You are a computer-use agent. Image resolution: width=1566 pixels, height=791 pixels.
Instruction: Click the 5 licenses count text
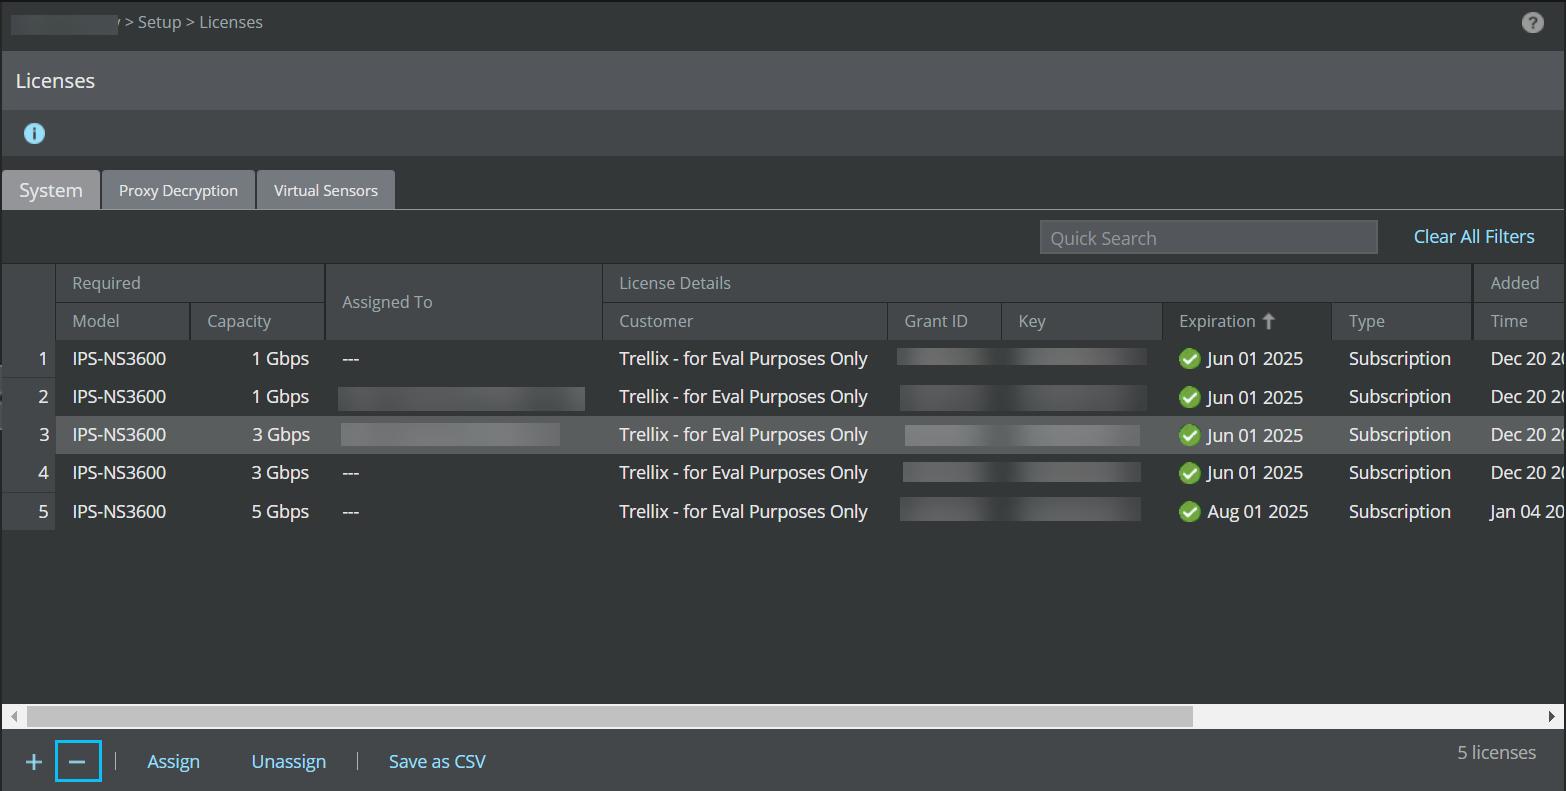pos(1496,753)
